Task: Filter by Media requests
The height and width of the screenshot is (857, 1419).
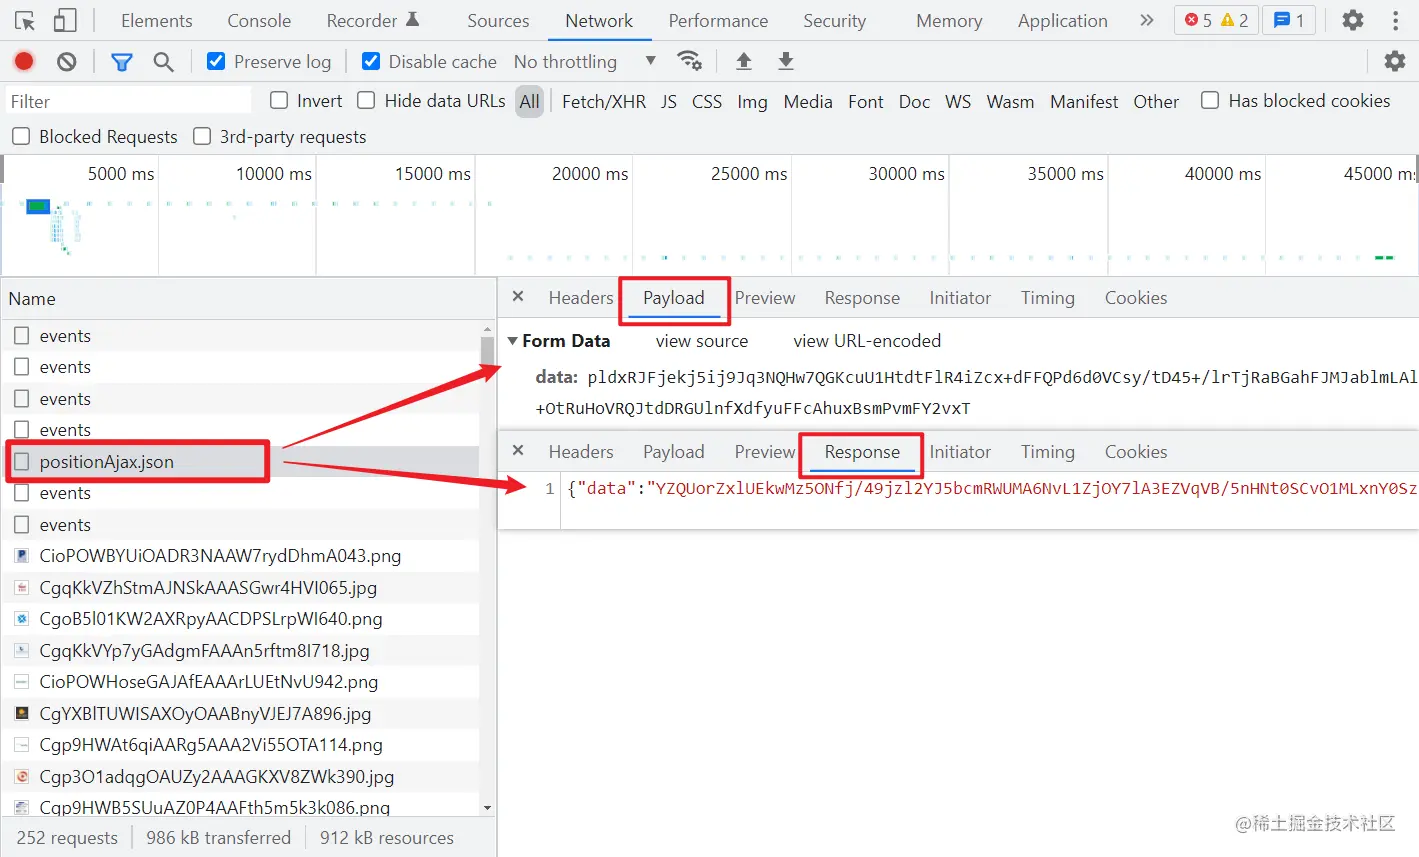Action: (808, 101)
